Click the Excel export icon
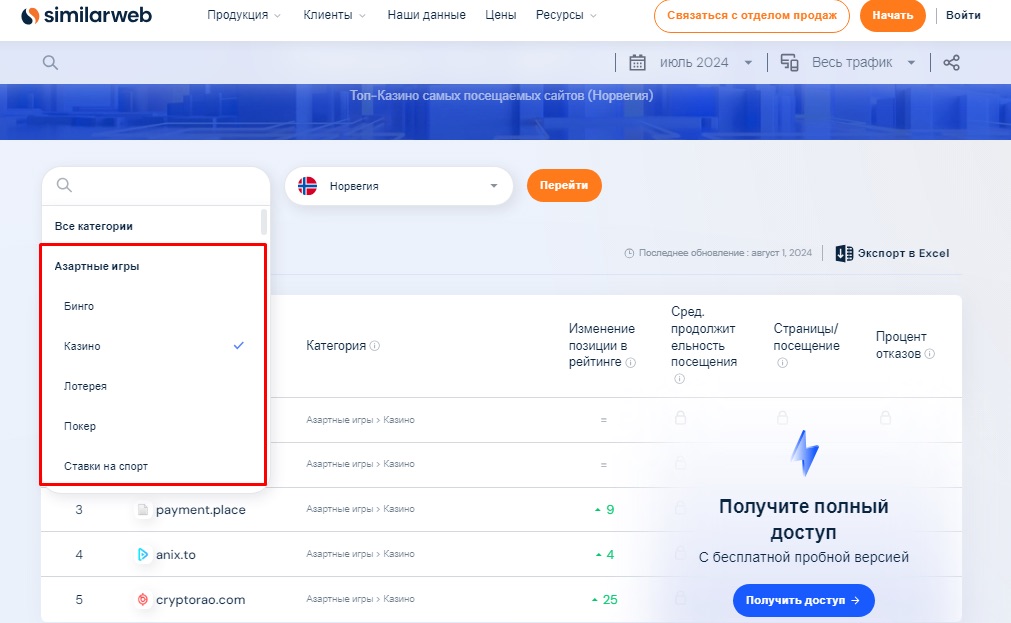 tap(844, 253)
